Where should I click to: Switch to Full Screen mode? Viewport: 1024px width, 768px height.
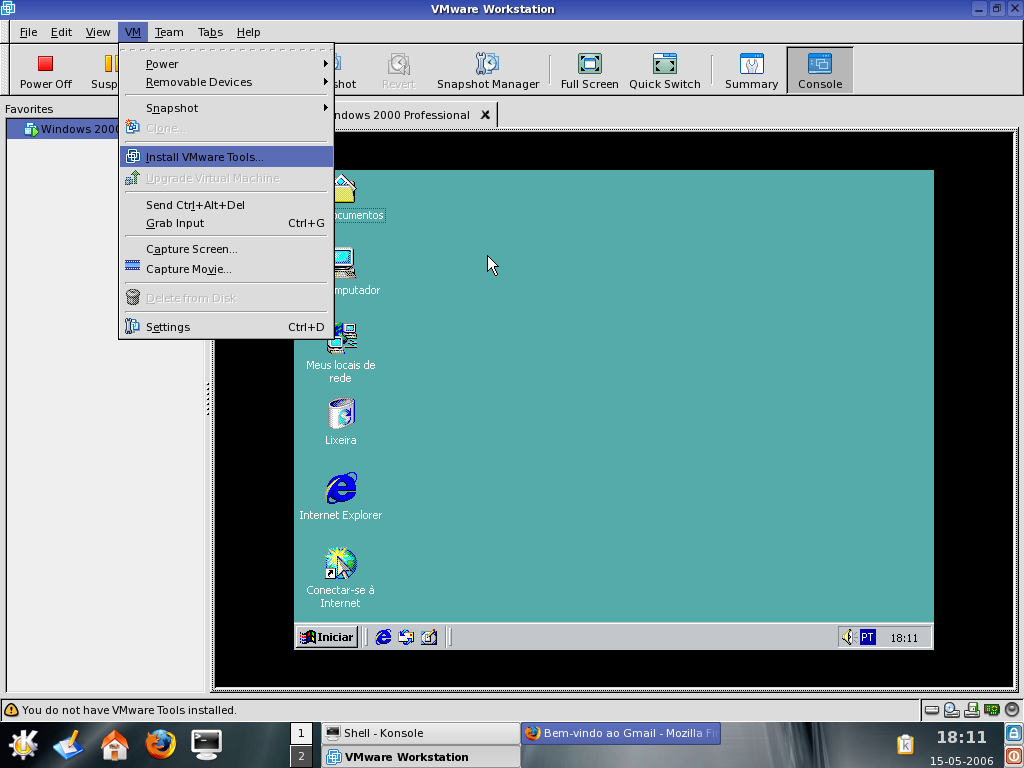coord(589,71)
